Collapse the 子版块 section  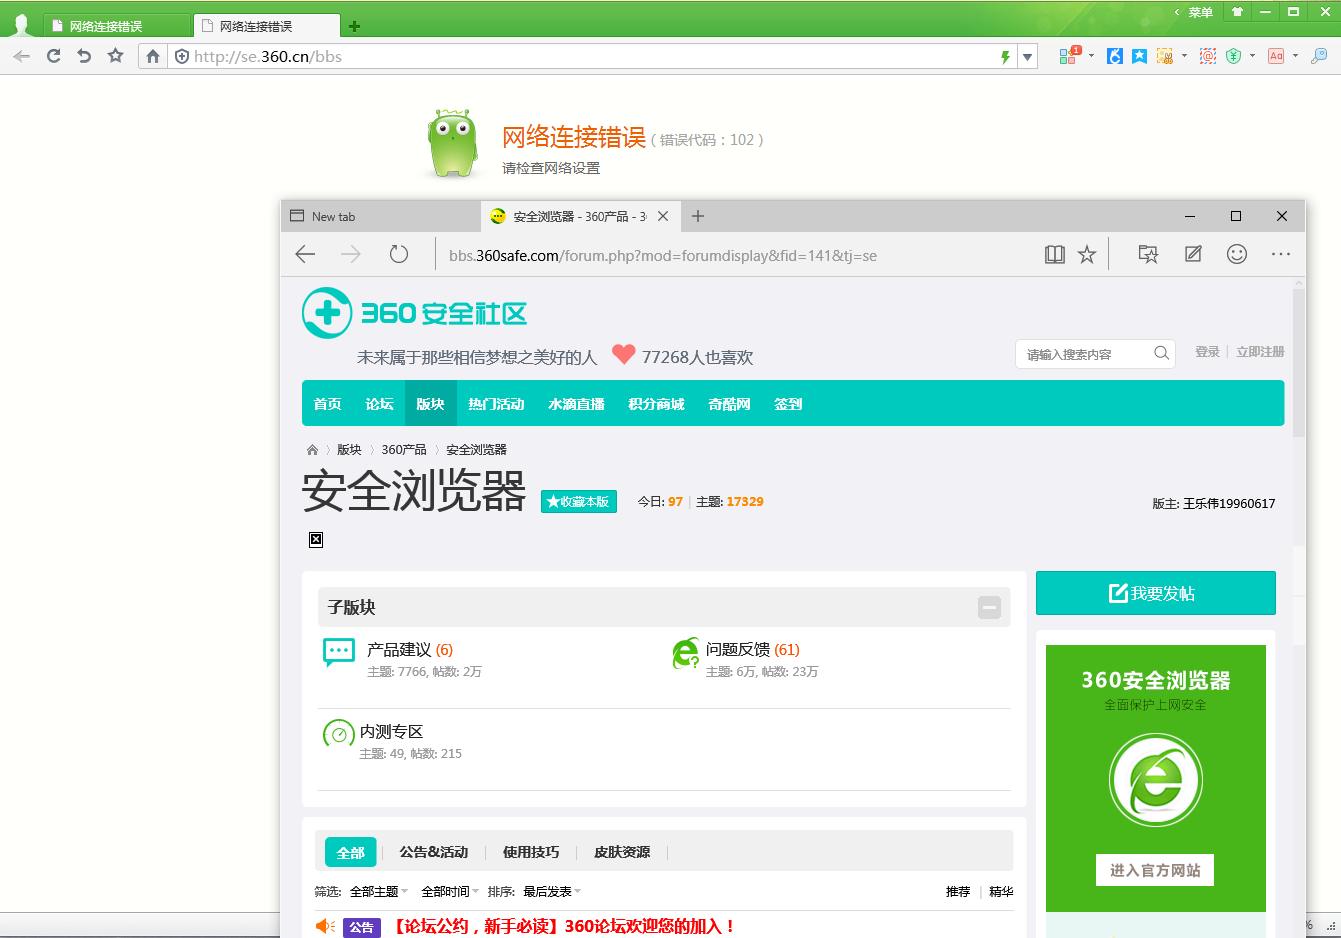tap(989, 607)
